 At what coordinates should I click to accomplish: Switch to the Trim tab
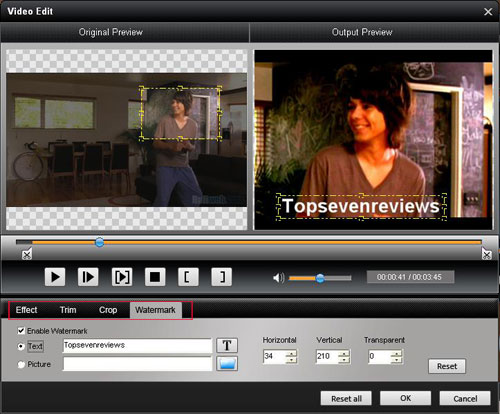point(68,310)
